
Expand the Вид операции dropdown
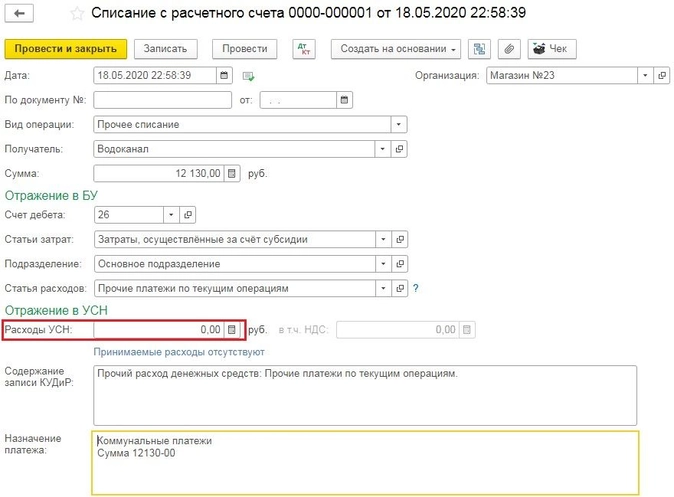tap(399, 125)
